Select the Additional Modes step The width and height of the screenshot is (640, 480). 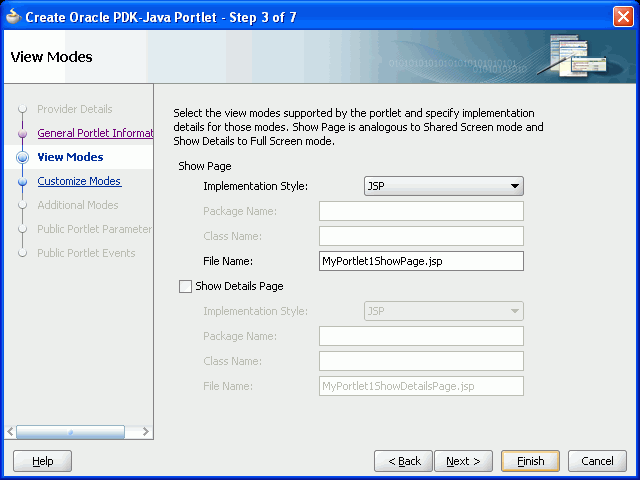[78, 205]
